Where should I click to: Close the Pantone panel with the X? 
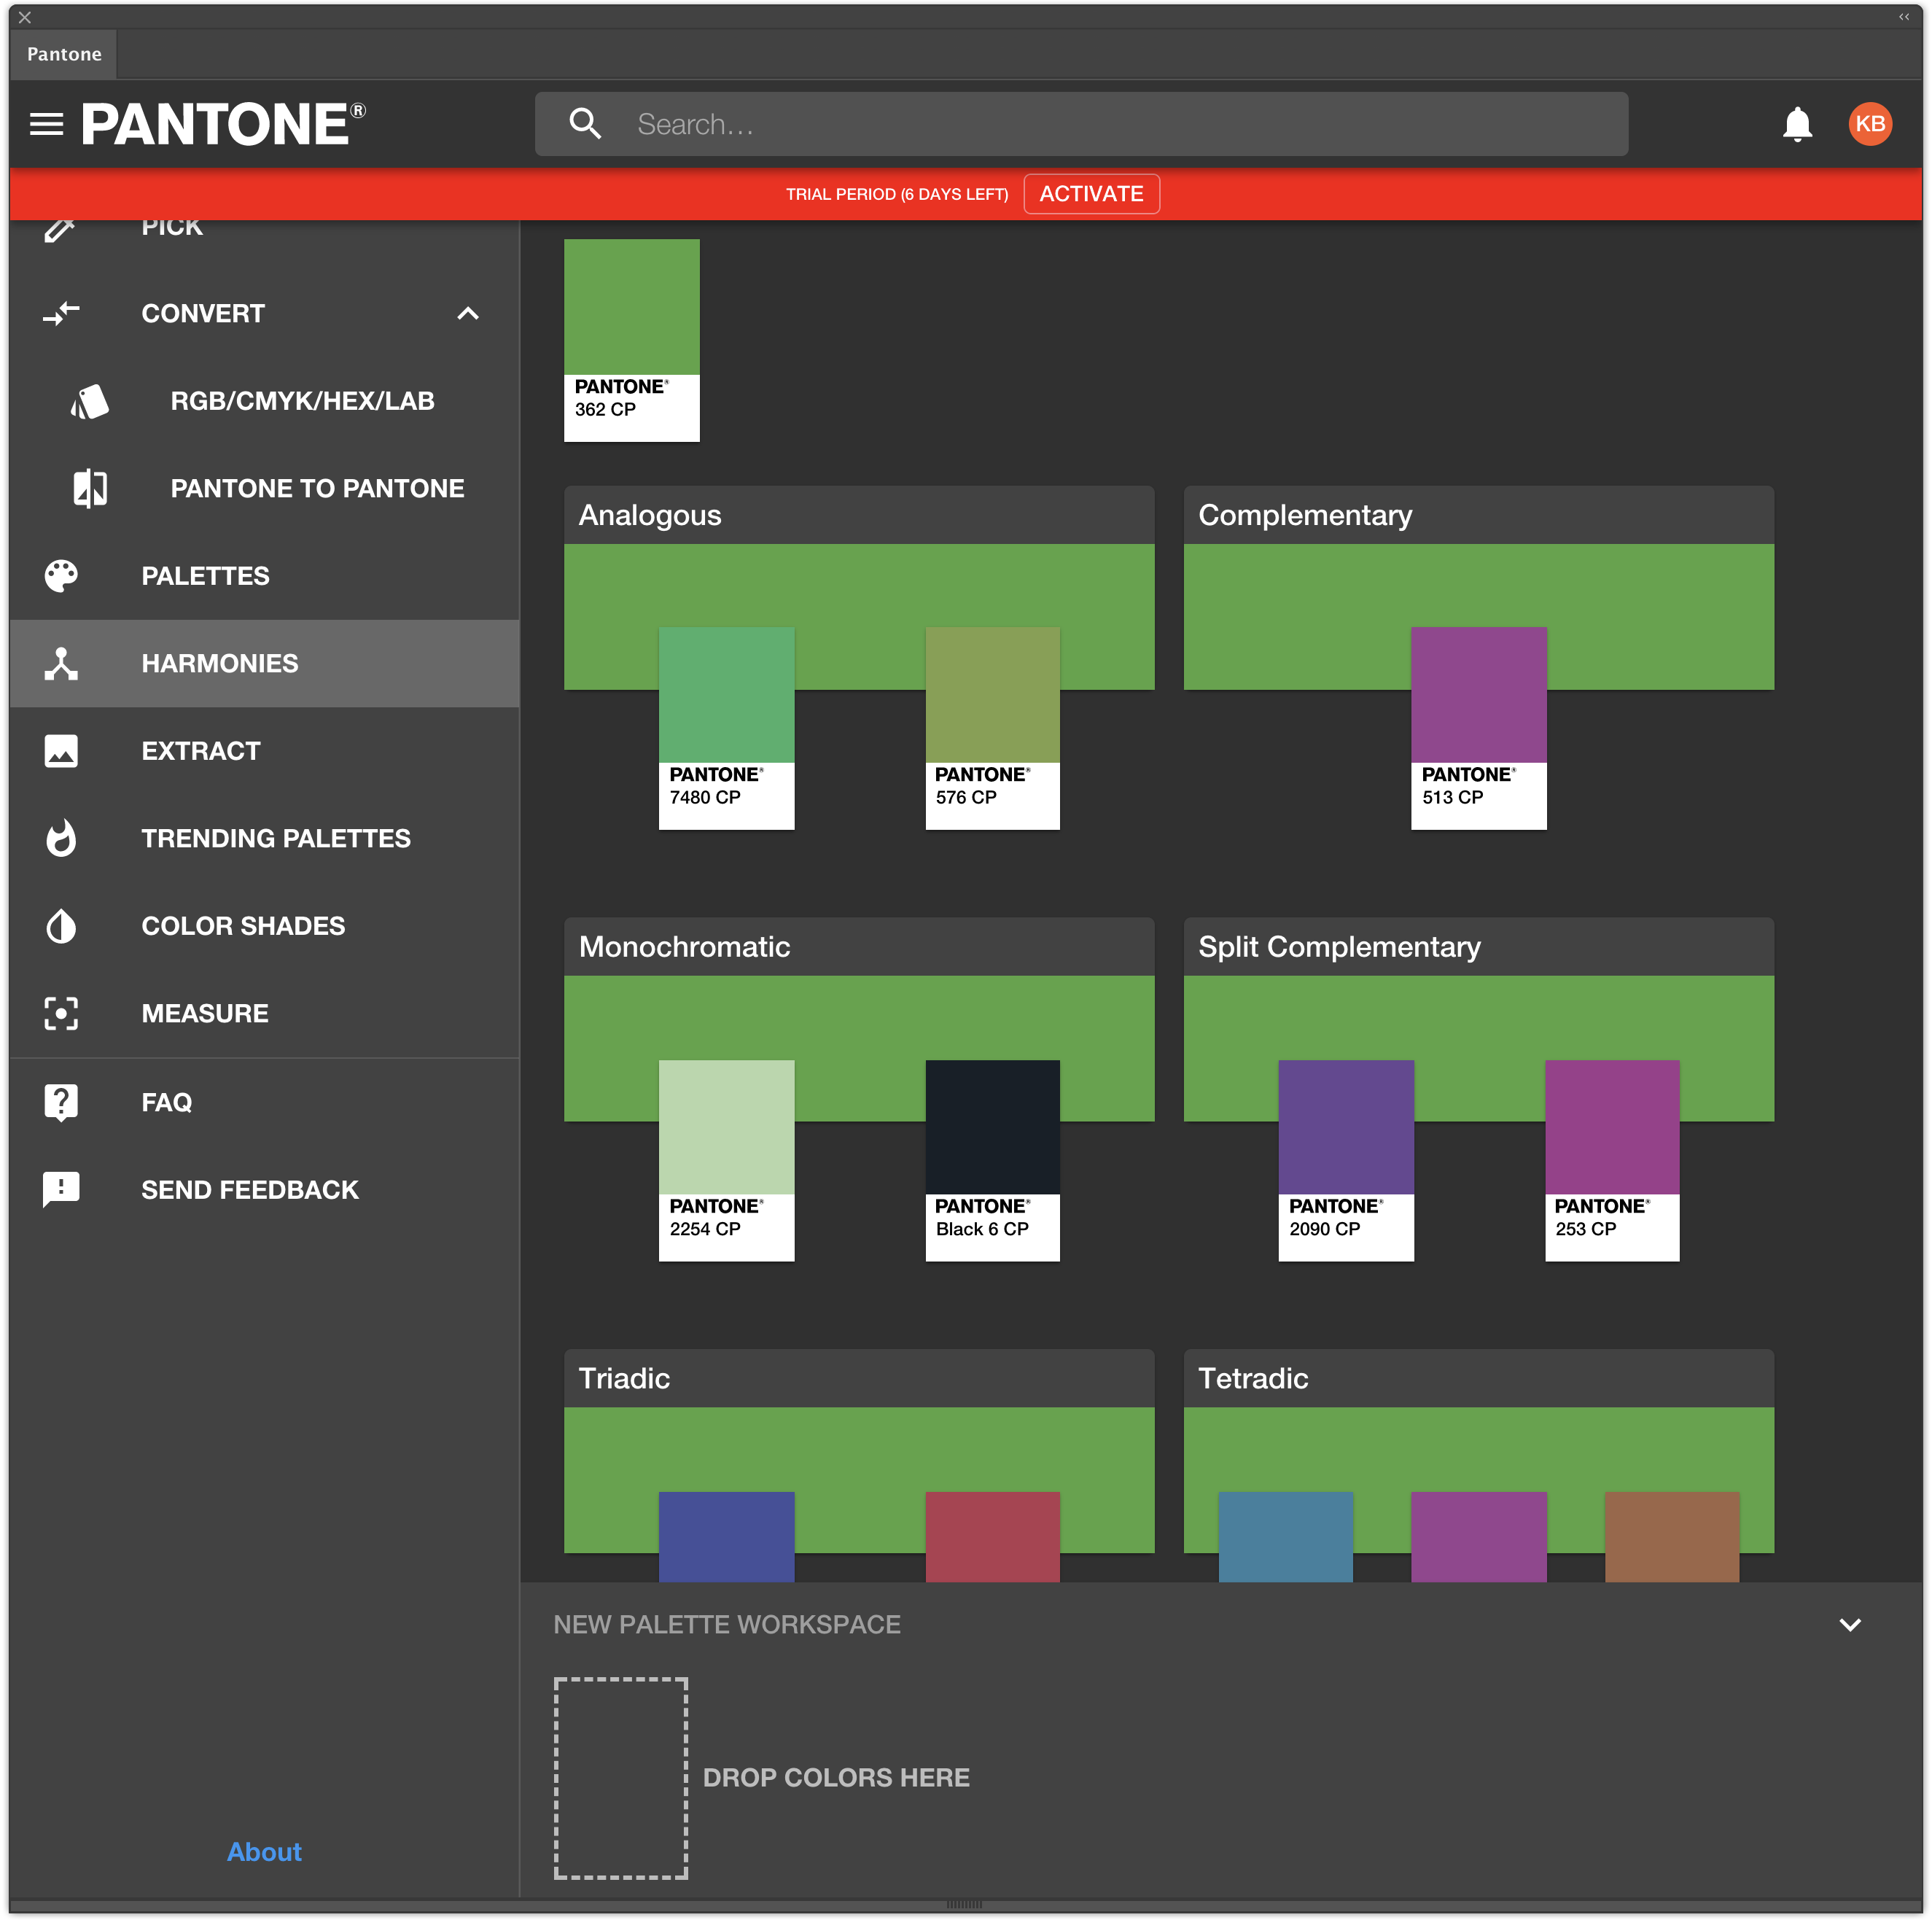tap(25, 17)
